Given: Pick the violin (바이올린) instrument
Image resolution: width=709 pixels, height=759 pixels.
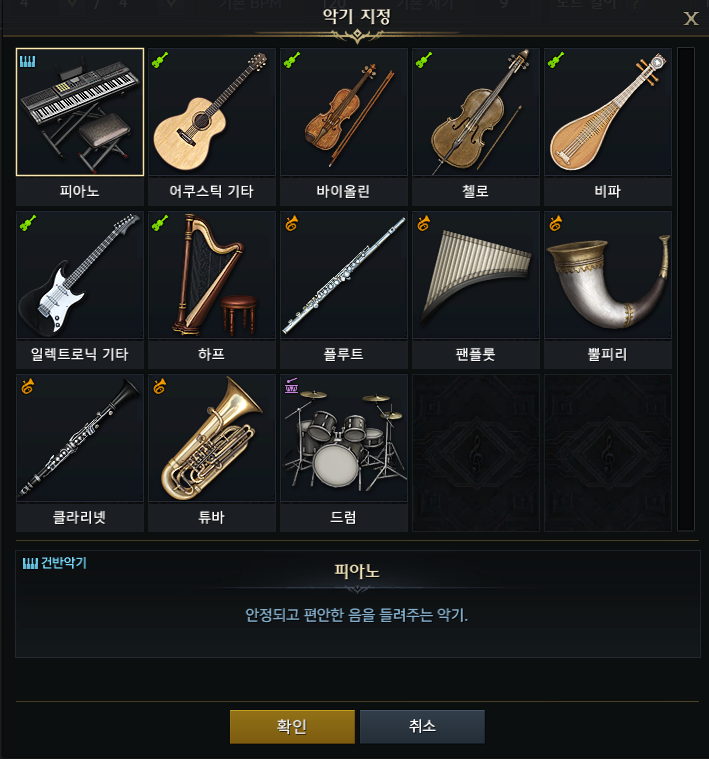Looking at the screenshot, I should click(344, 127).
